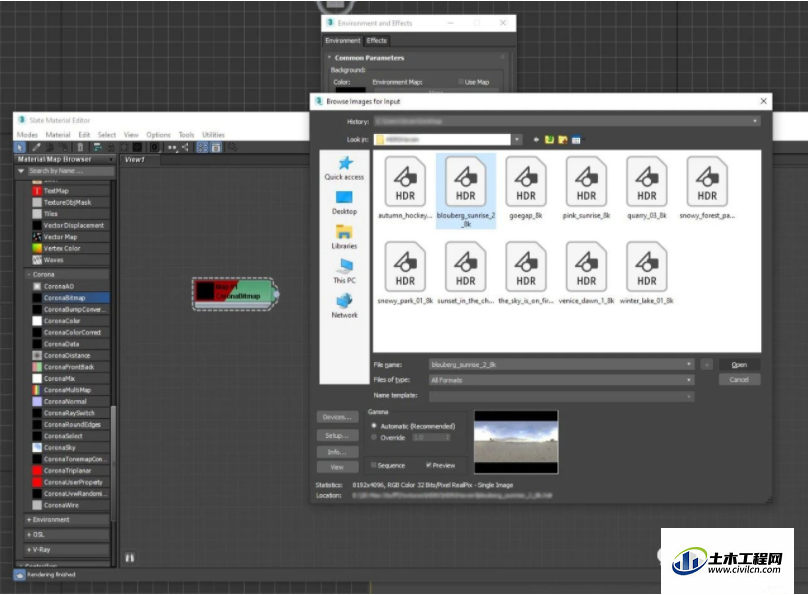Click the View button below Info...

[337, 467]
